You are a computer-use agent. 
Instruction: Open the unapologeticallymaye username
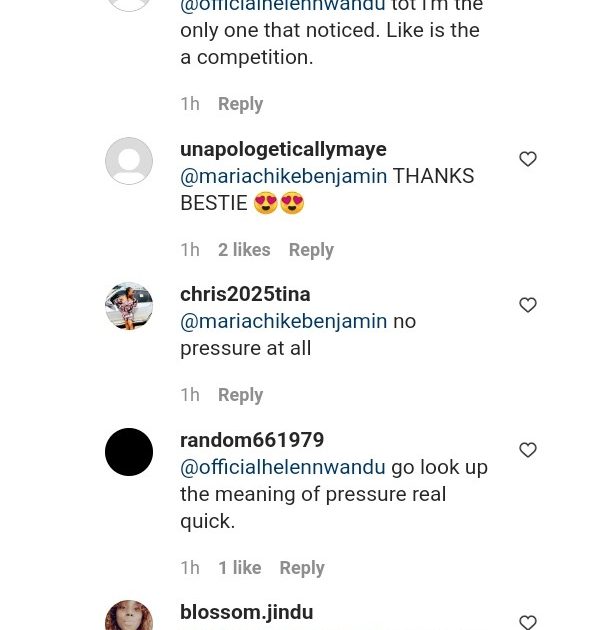pyautogui.click(x=283, y=149)
